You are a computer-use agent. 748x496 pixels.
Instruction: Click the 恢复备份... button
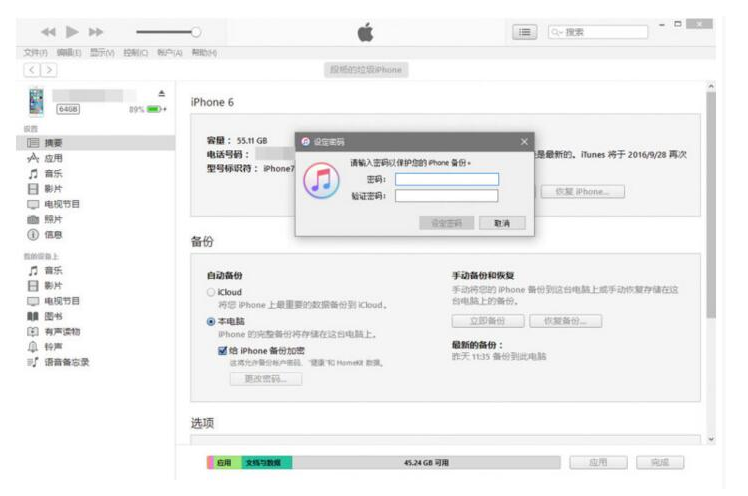pos(565,321)
